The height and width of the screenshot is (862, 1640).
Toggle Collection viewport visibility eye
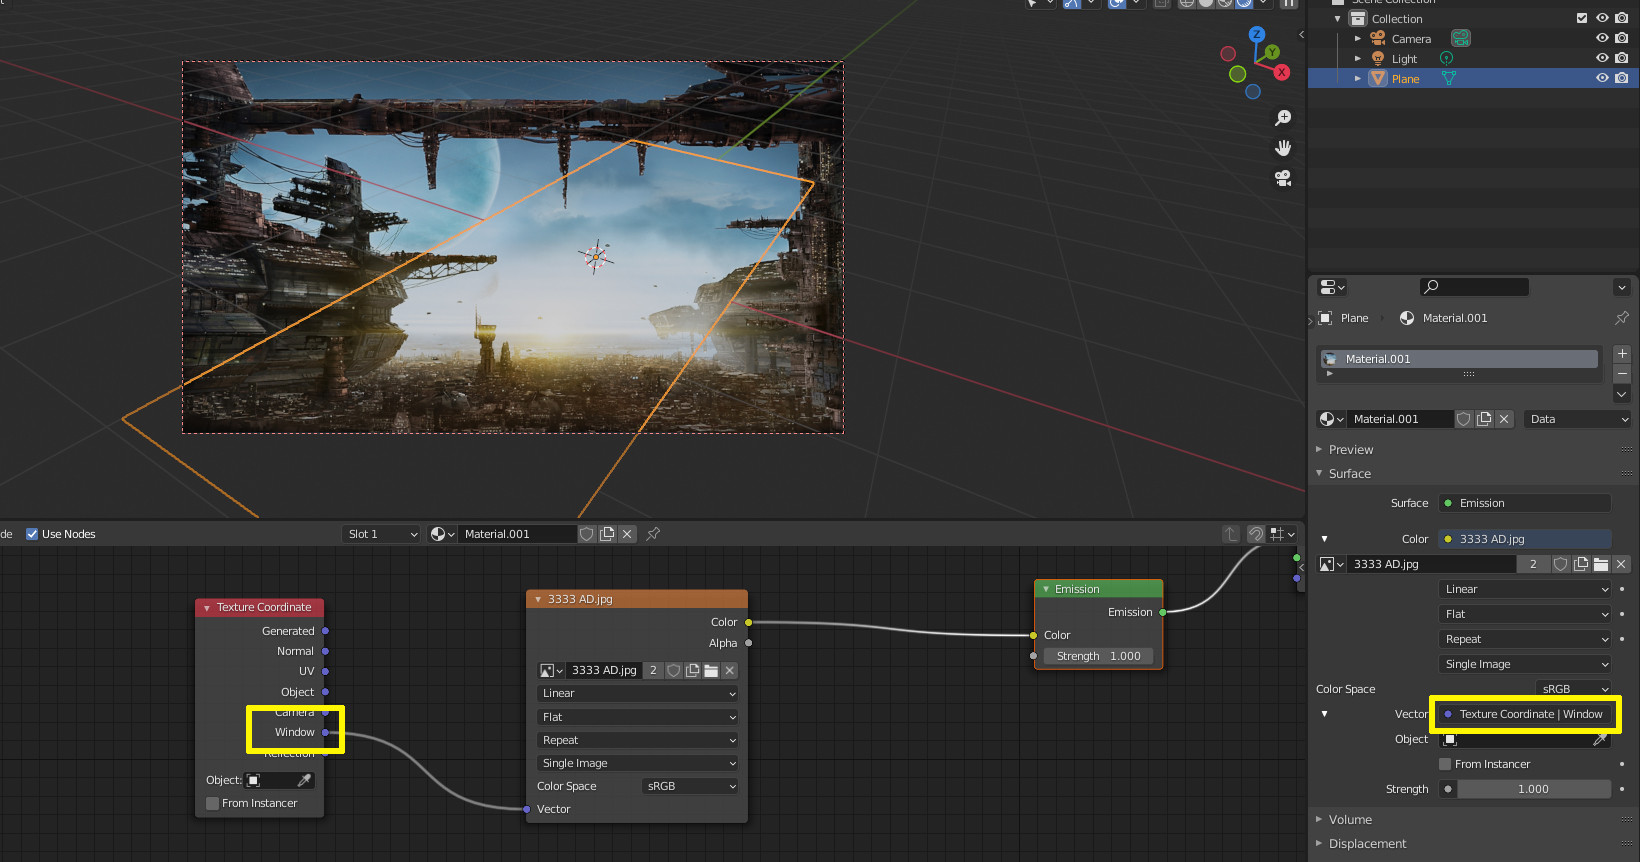(x=1602, y=18)
